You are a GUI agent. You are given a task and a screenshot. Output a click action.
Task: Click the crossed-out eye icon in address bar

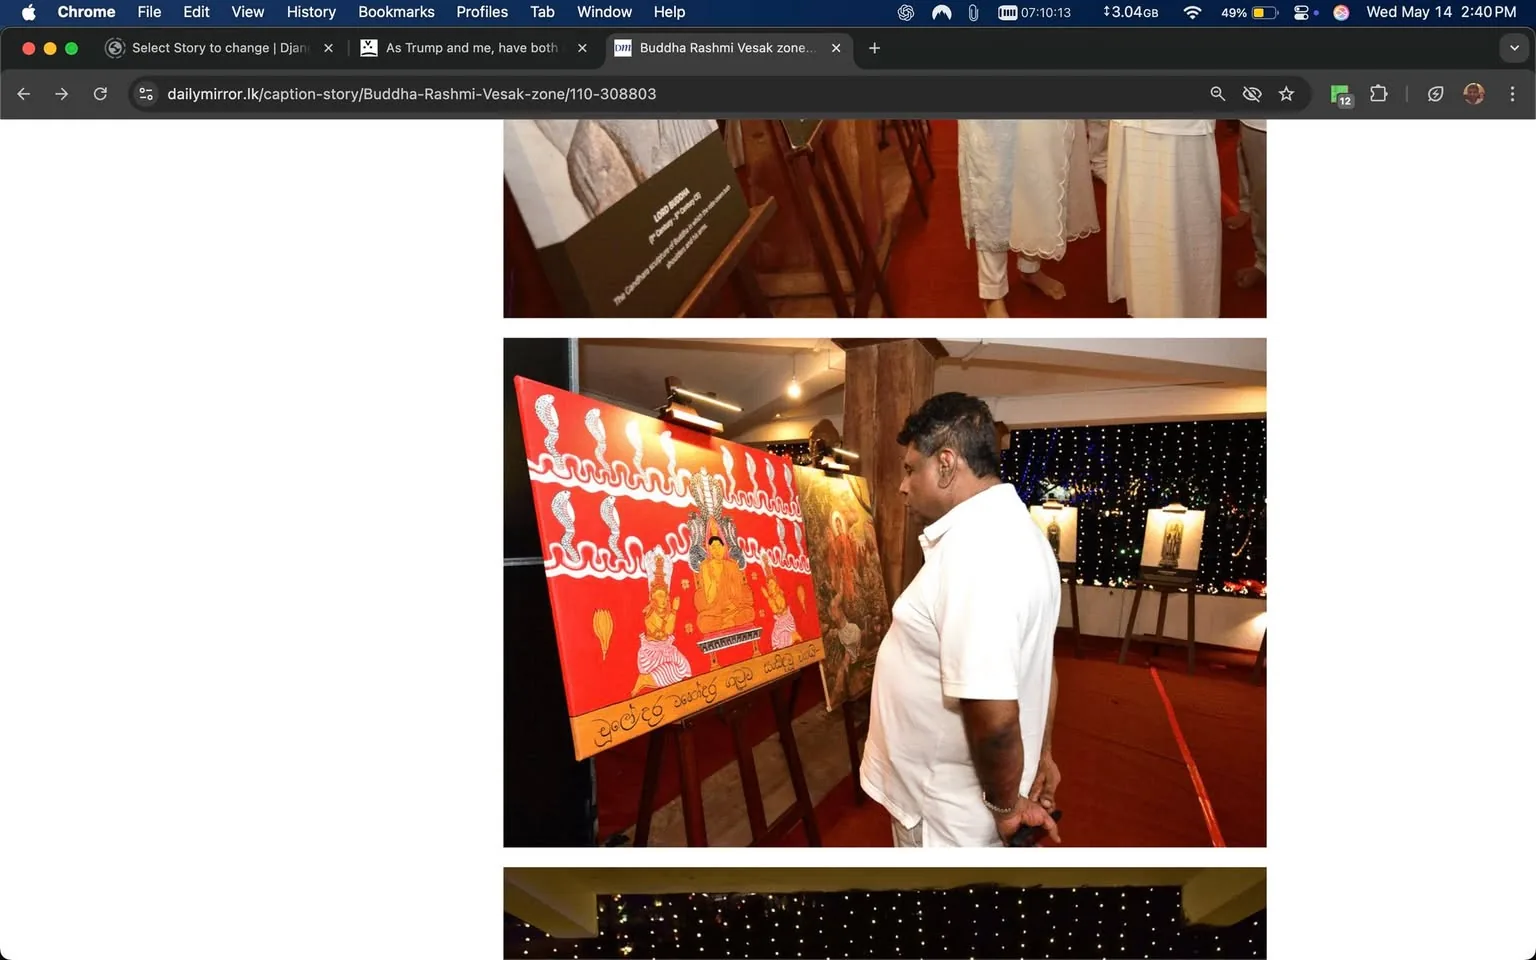point(1251,93)
